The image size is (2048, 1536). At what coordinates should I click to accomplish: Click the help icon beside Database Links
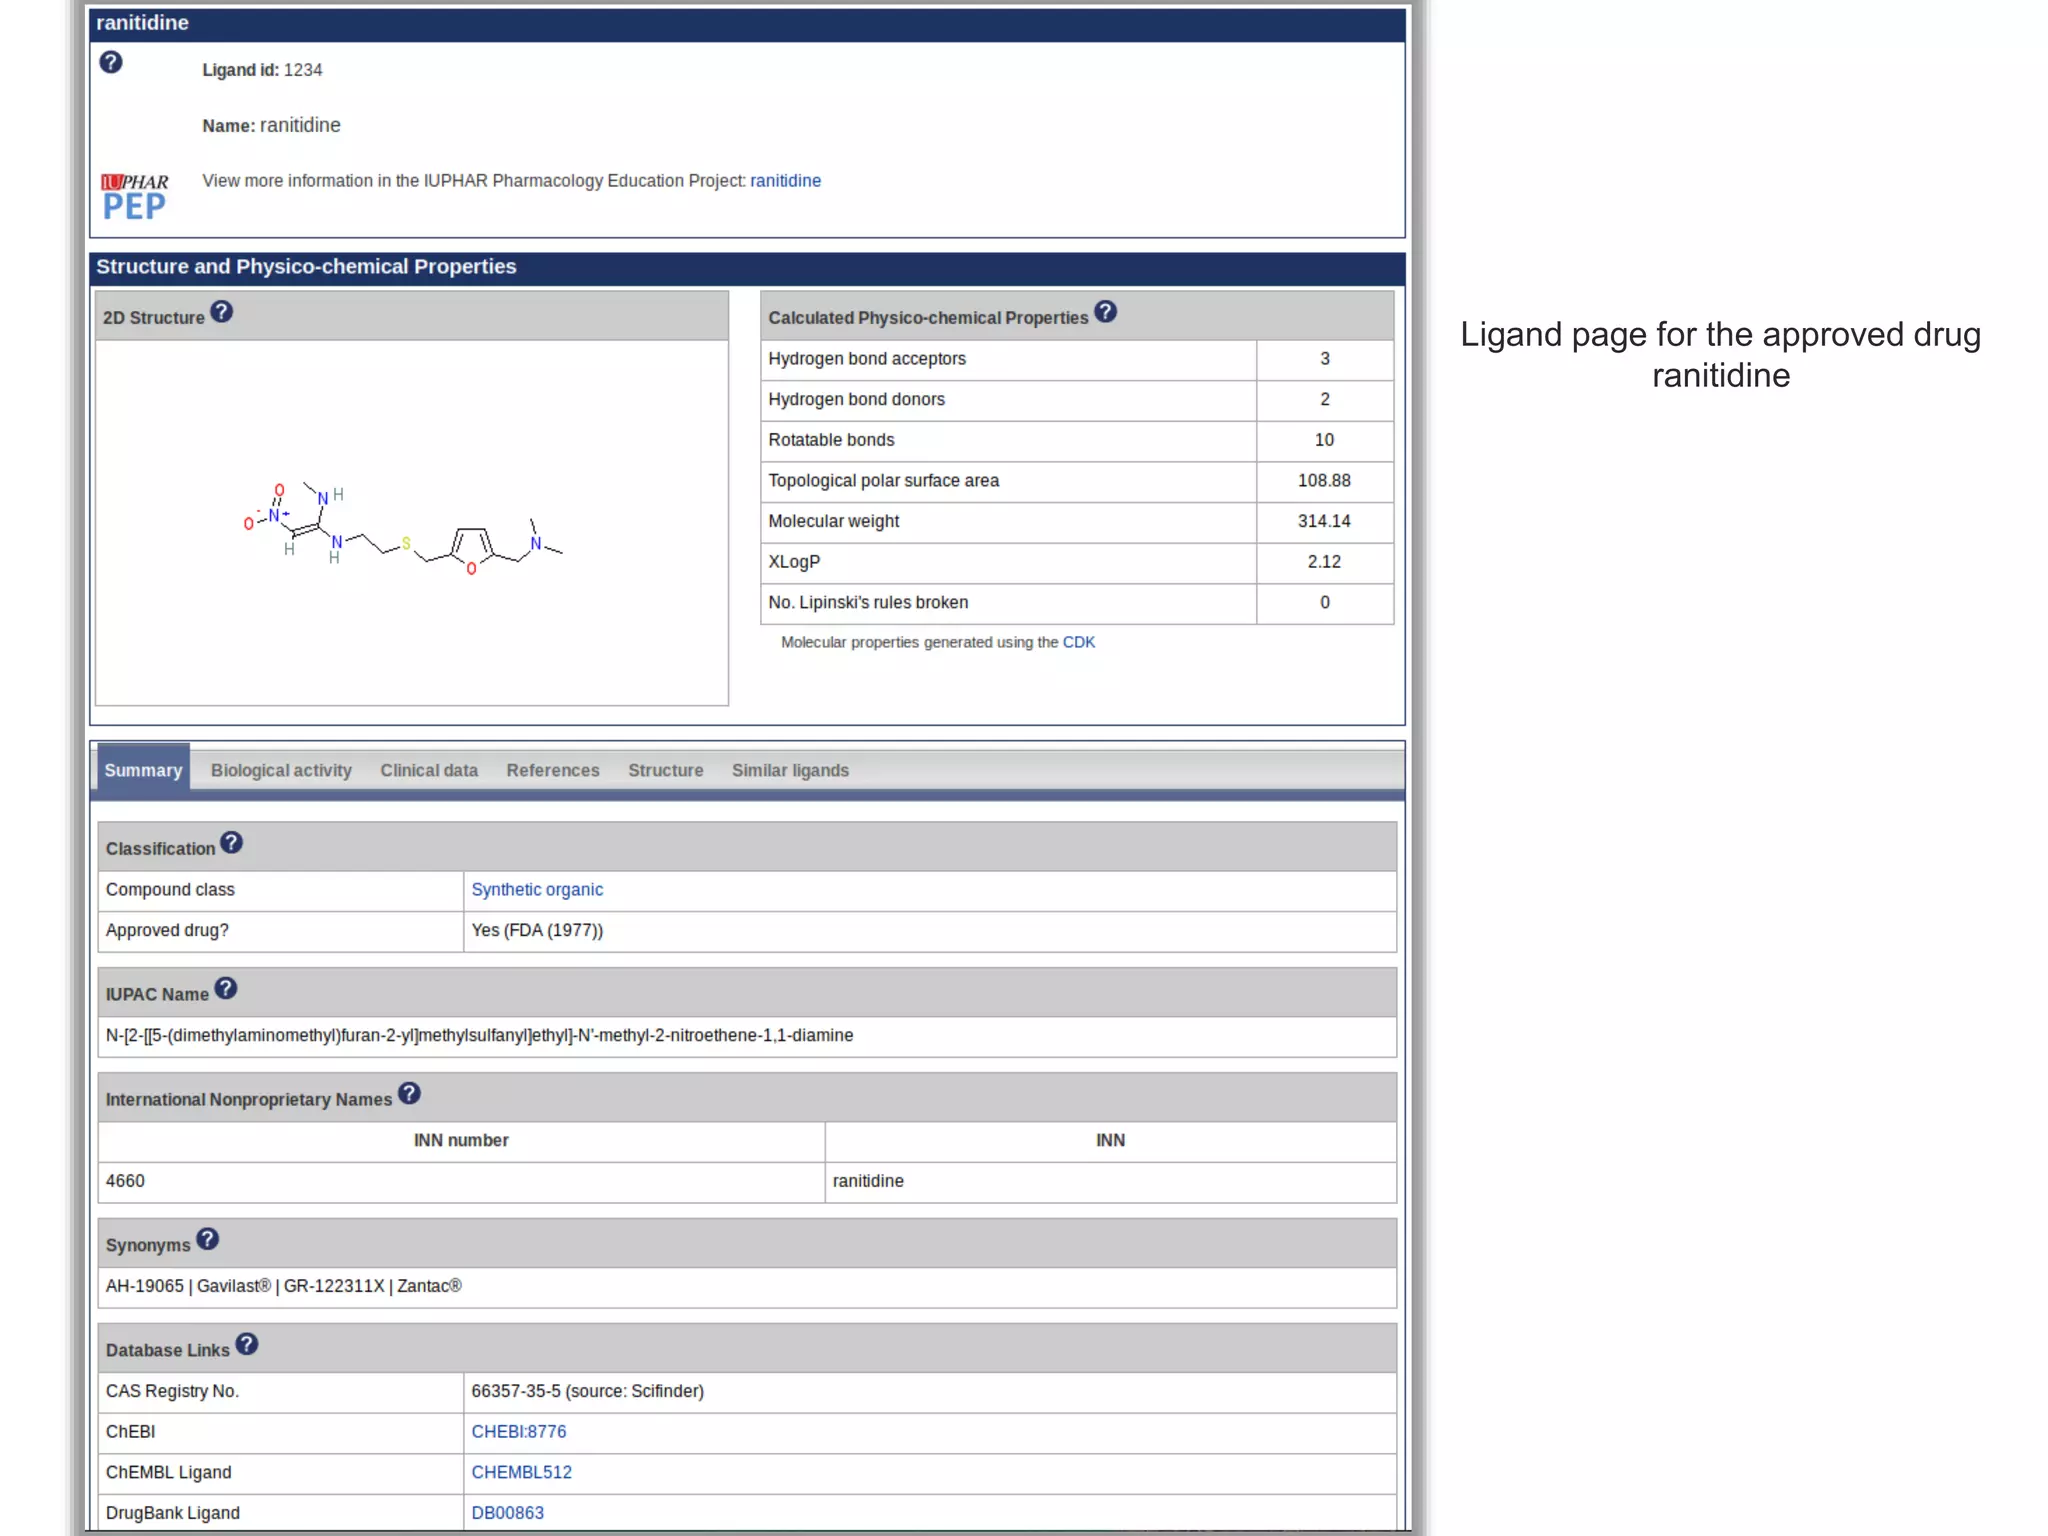tap(247, 1345)
